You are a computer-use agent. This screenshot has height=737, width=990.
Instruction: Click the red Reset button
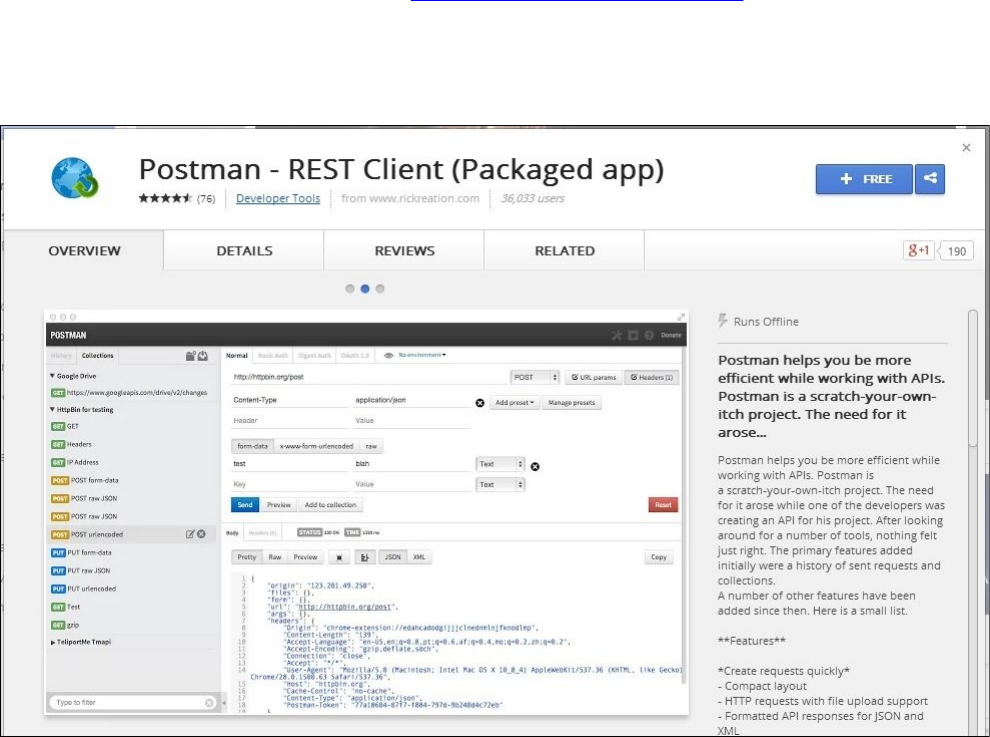click(663, 505)
